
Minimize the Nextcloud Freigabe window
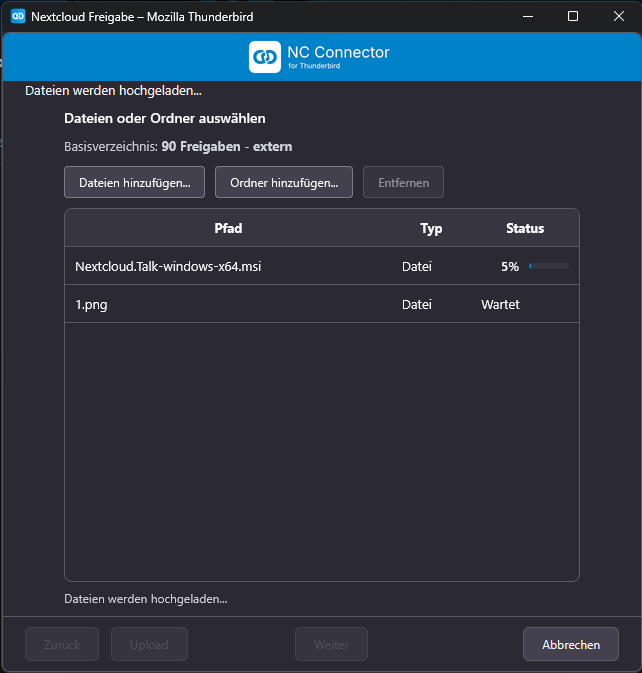528,16
